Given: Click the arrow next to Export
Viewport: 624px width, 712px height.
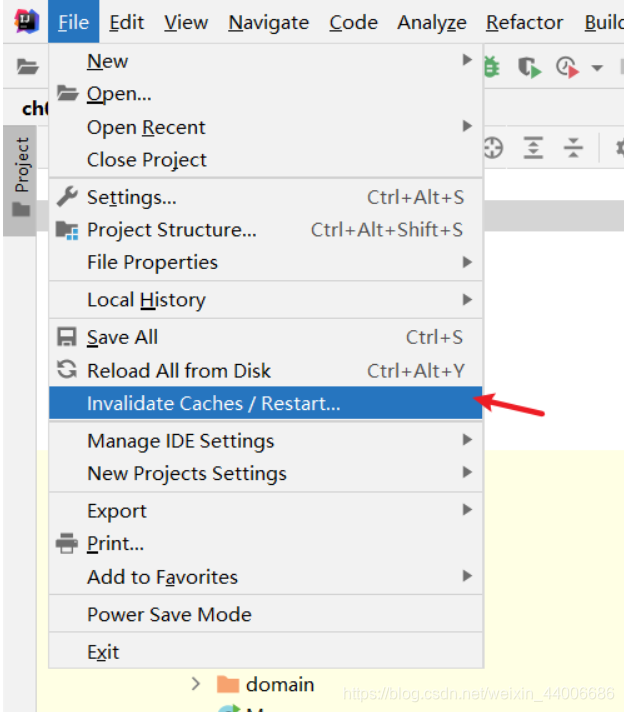Looking at the screenshot, I should (467, 509).
